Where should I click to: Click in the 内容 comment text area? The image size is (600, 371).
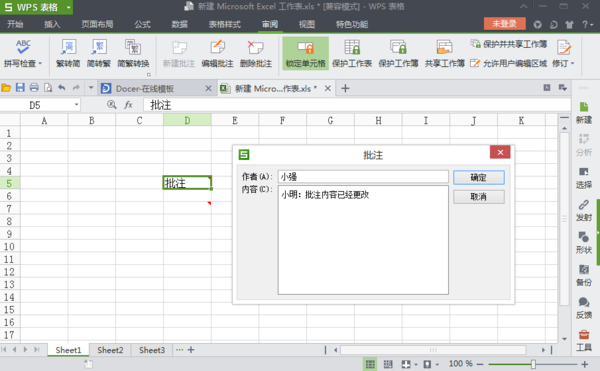(363, 240)
